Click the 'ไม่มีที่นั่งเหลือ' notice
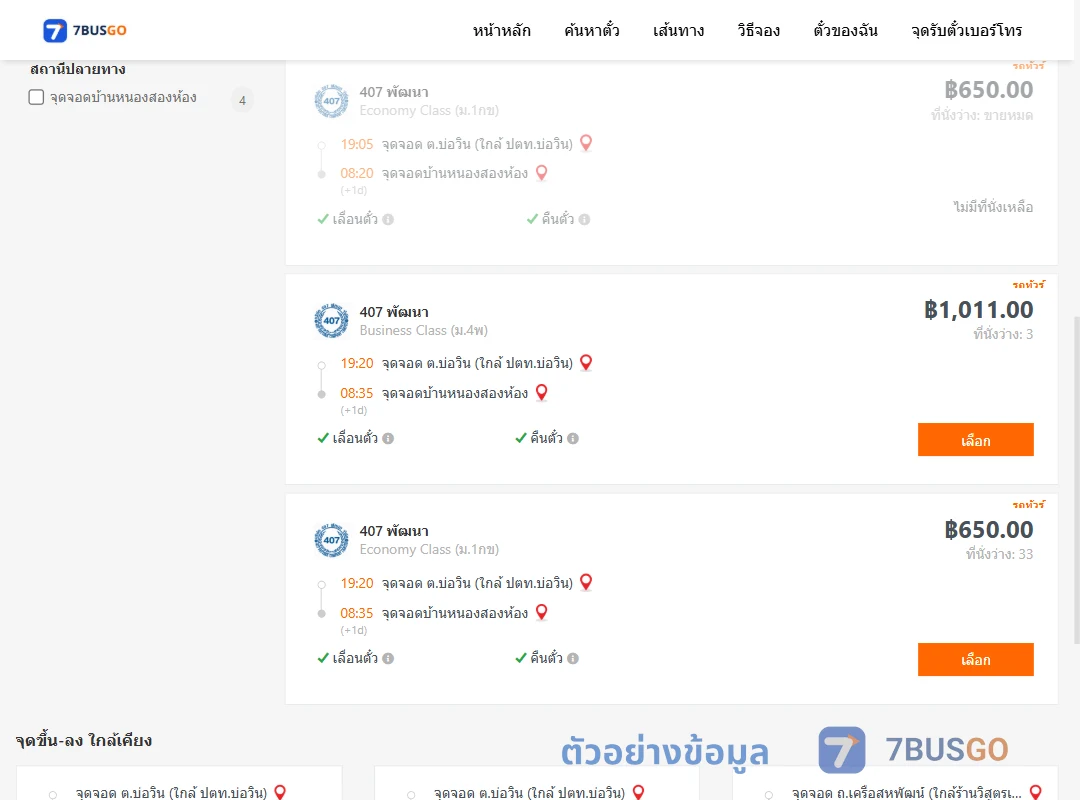Screen dimensions: 1080x800 (993, 207)
